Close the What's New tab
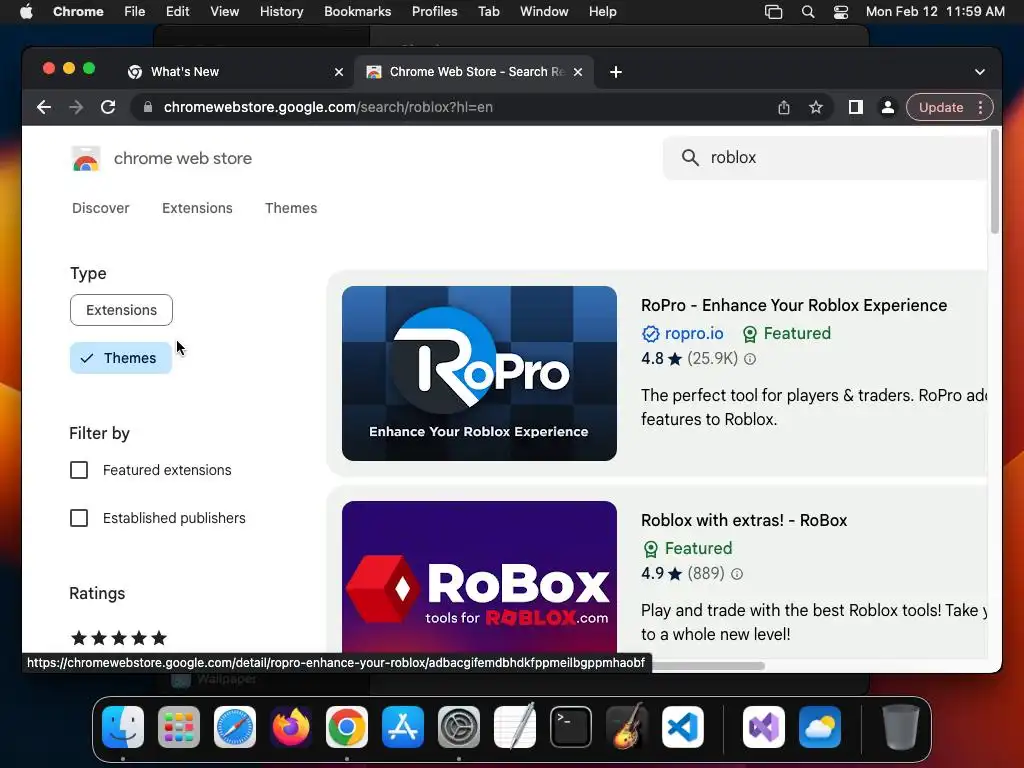The image size is (1024, 768). (x=339, y=72)
